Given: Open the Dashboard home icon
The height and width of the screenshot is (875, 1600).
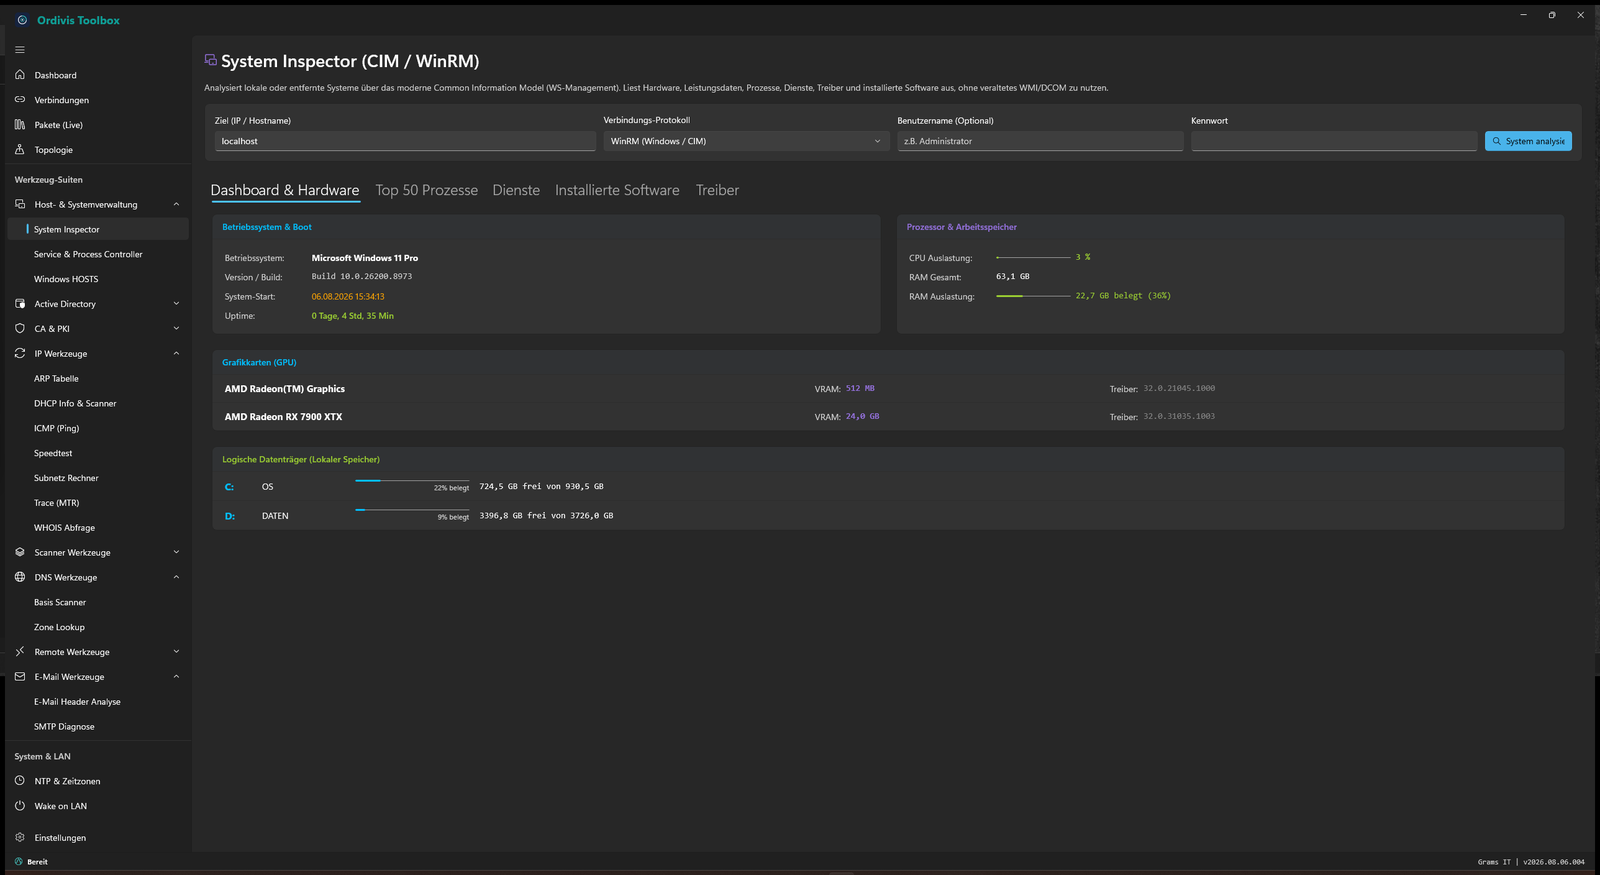Looking at the screenshot, I should [x=20, y=75].
